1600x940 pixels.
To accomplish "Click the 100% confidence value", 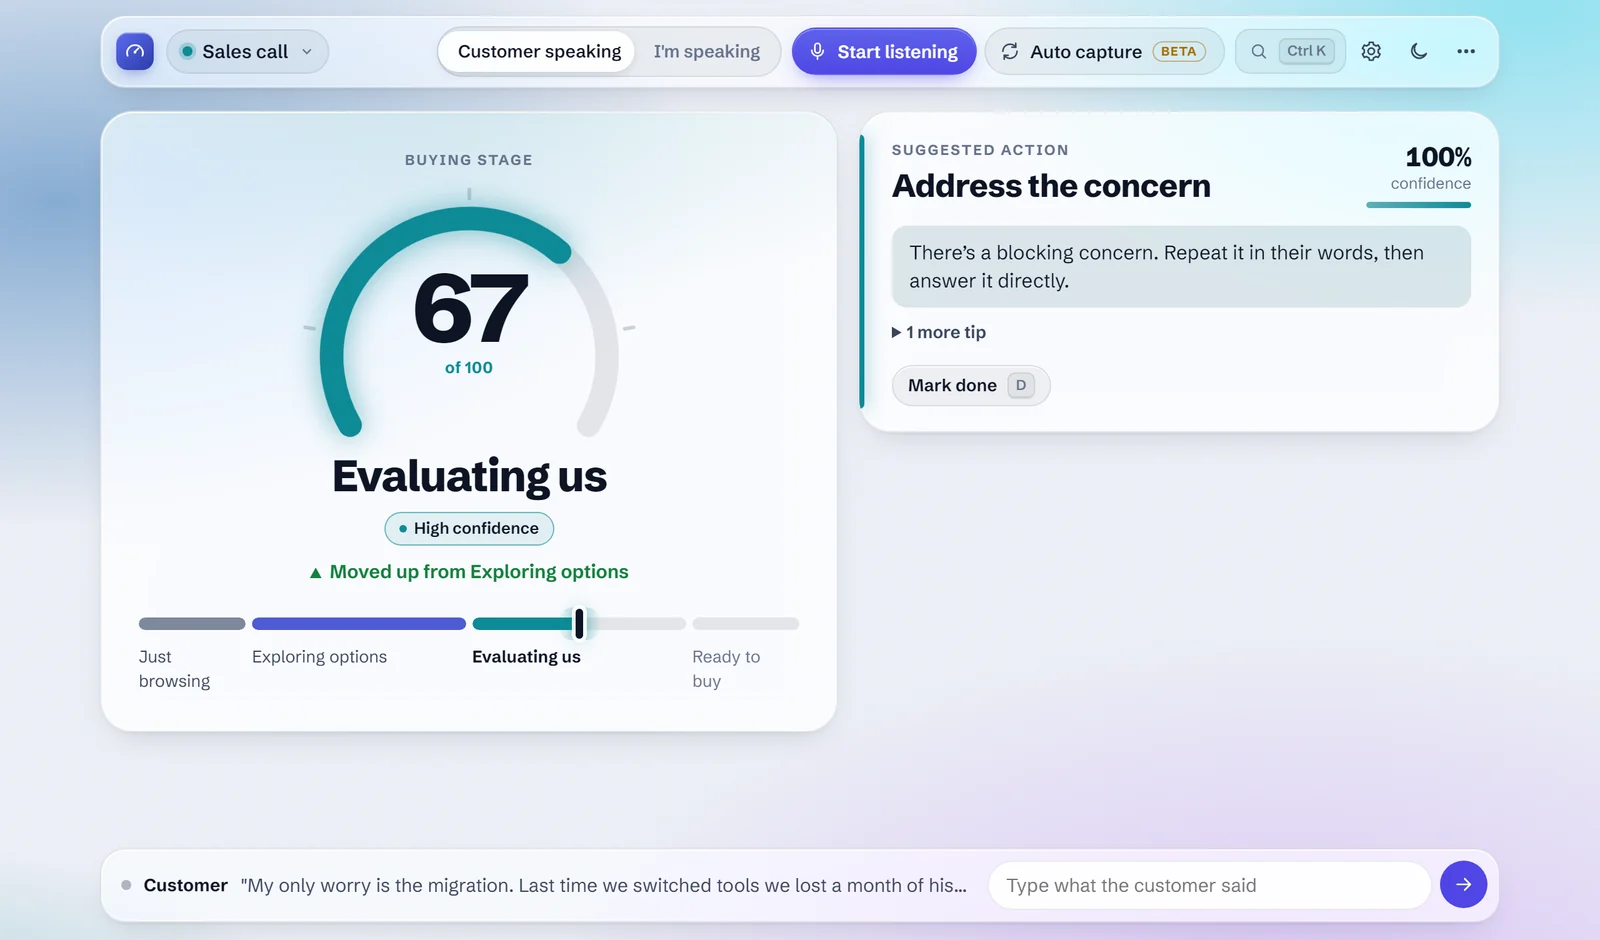I will point(1438,157).
